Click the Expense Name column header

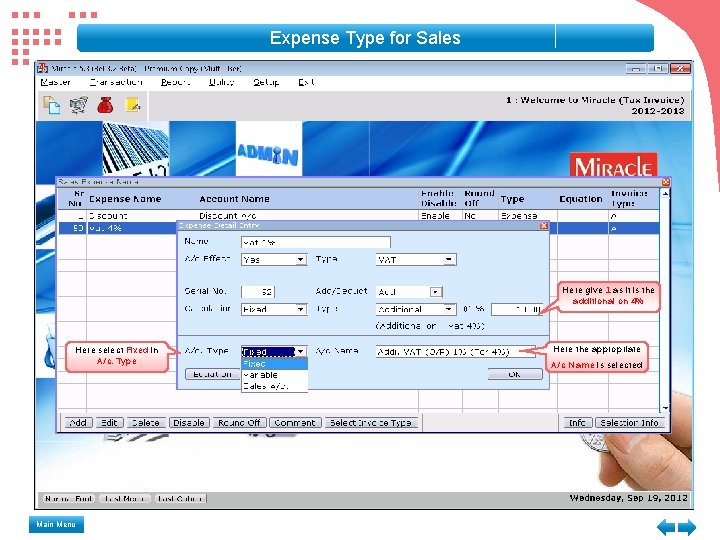point(125,199)
